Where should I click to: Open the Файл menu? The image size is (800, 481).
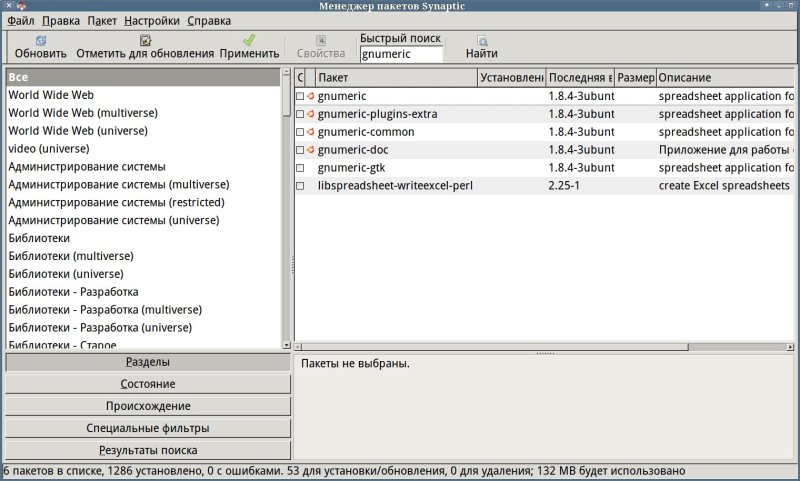[20, 21]
